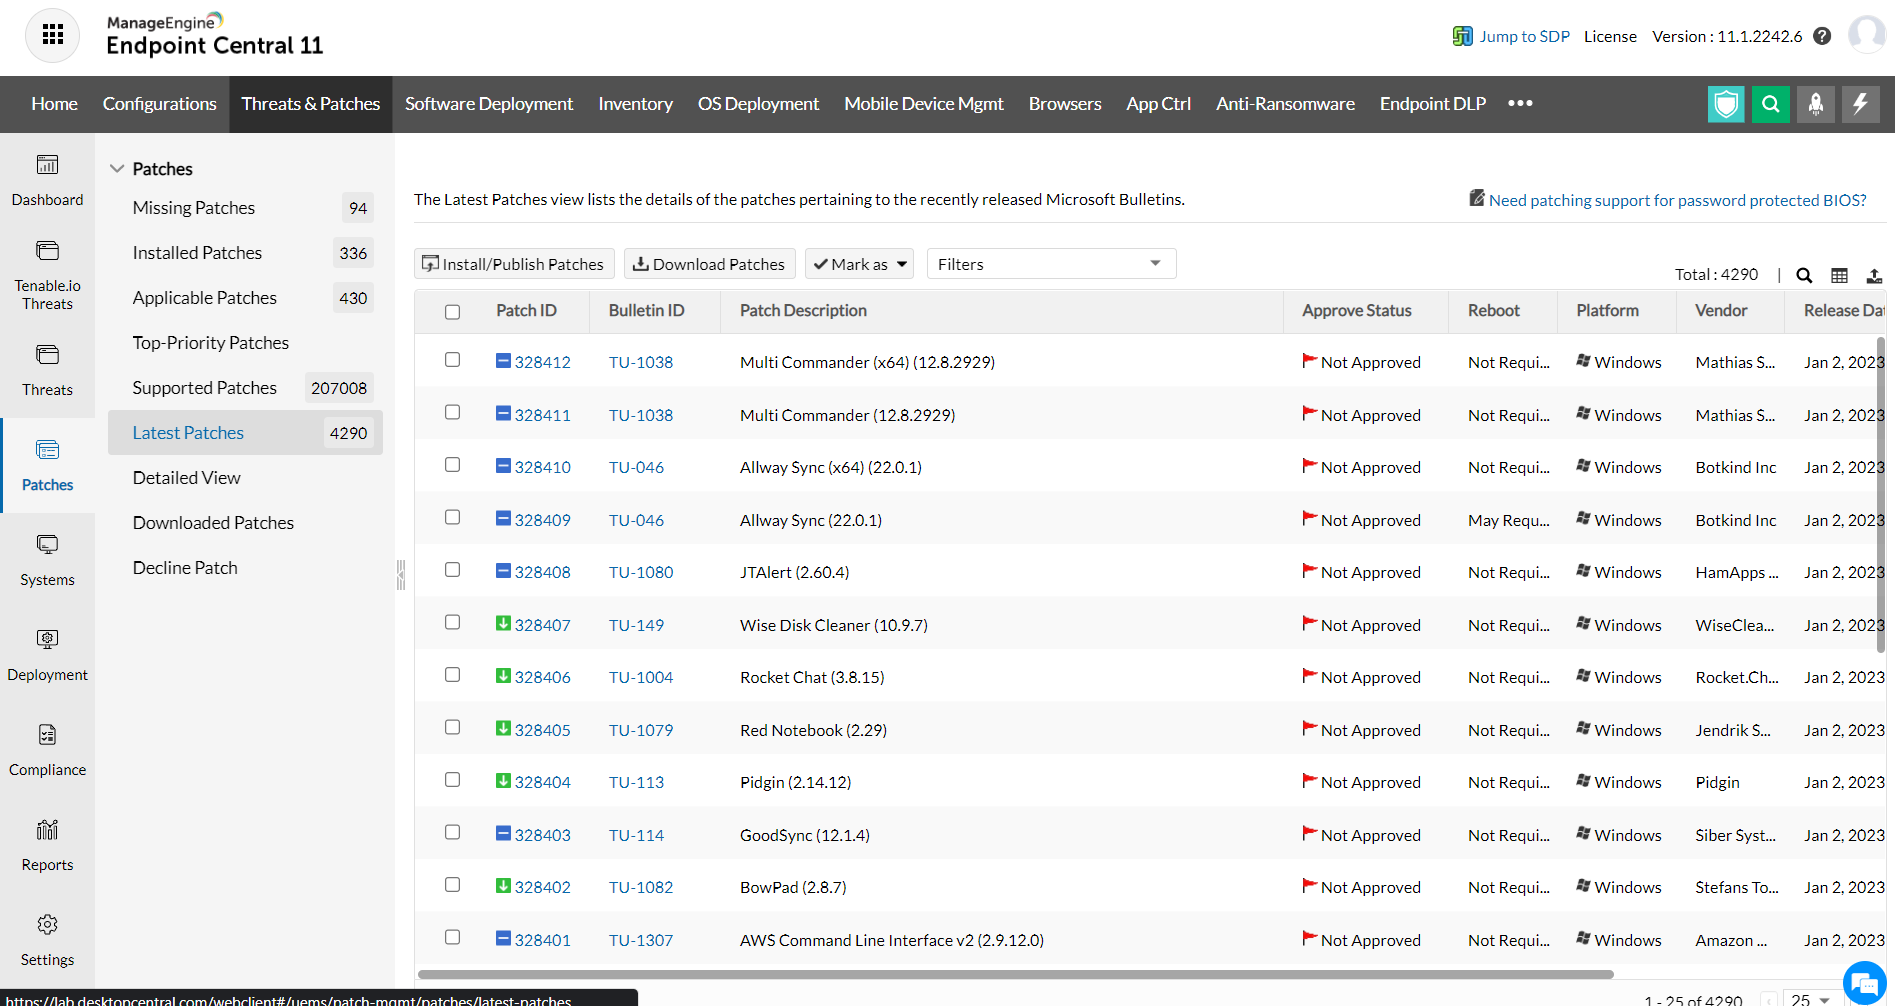Toggle the select-all checkbox in table header

click(452, 312)
